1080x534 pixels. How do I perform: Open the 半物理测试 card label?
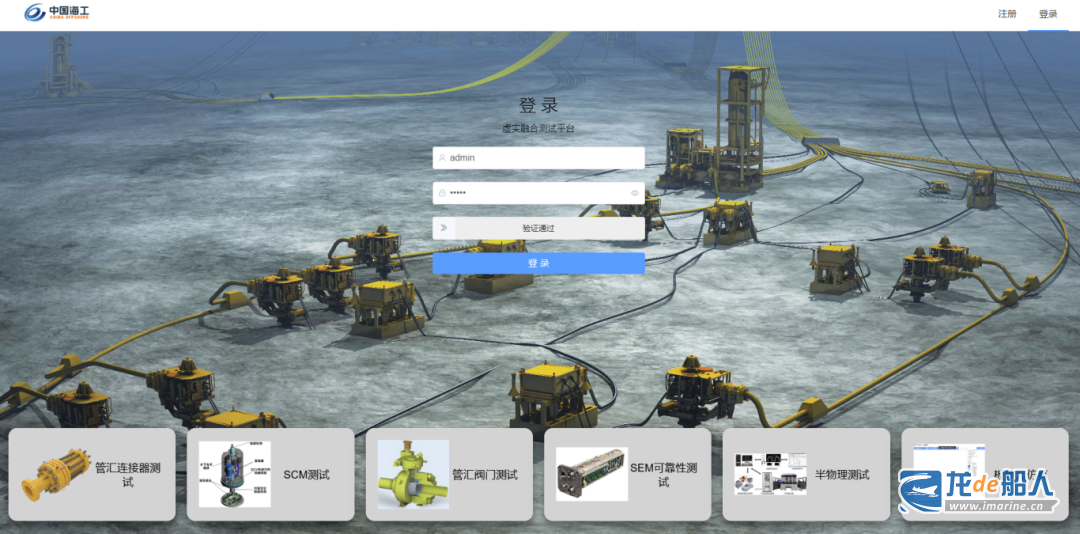(x=842, y=474)
